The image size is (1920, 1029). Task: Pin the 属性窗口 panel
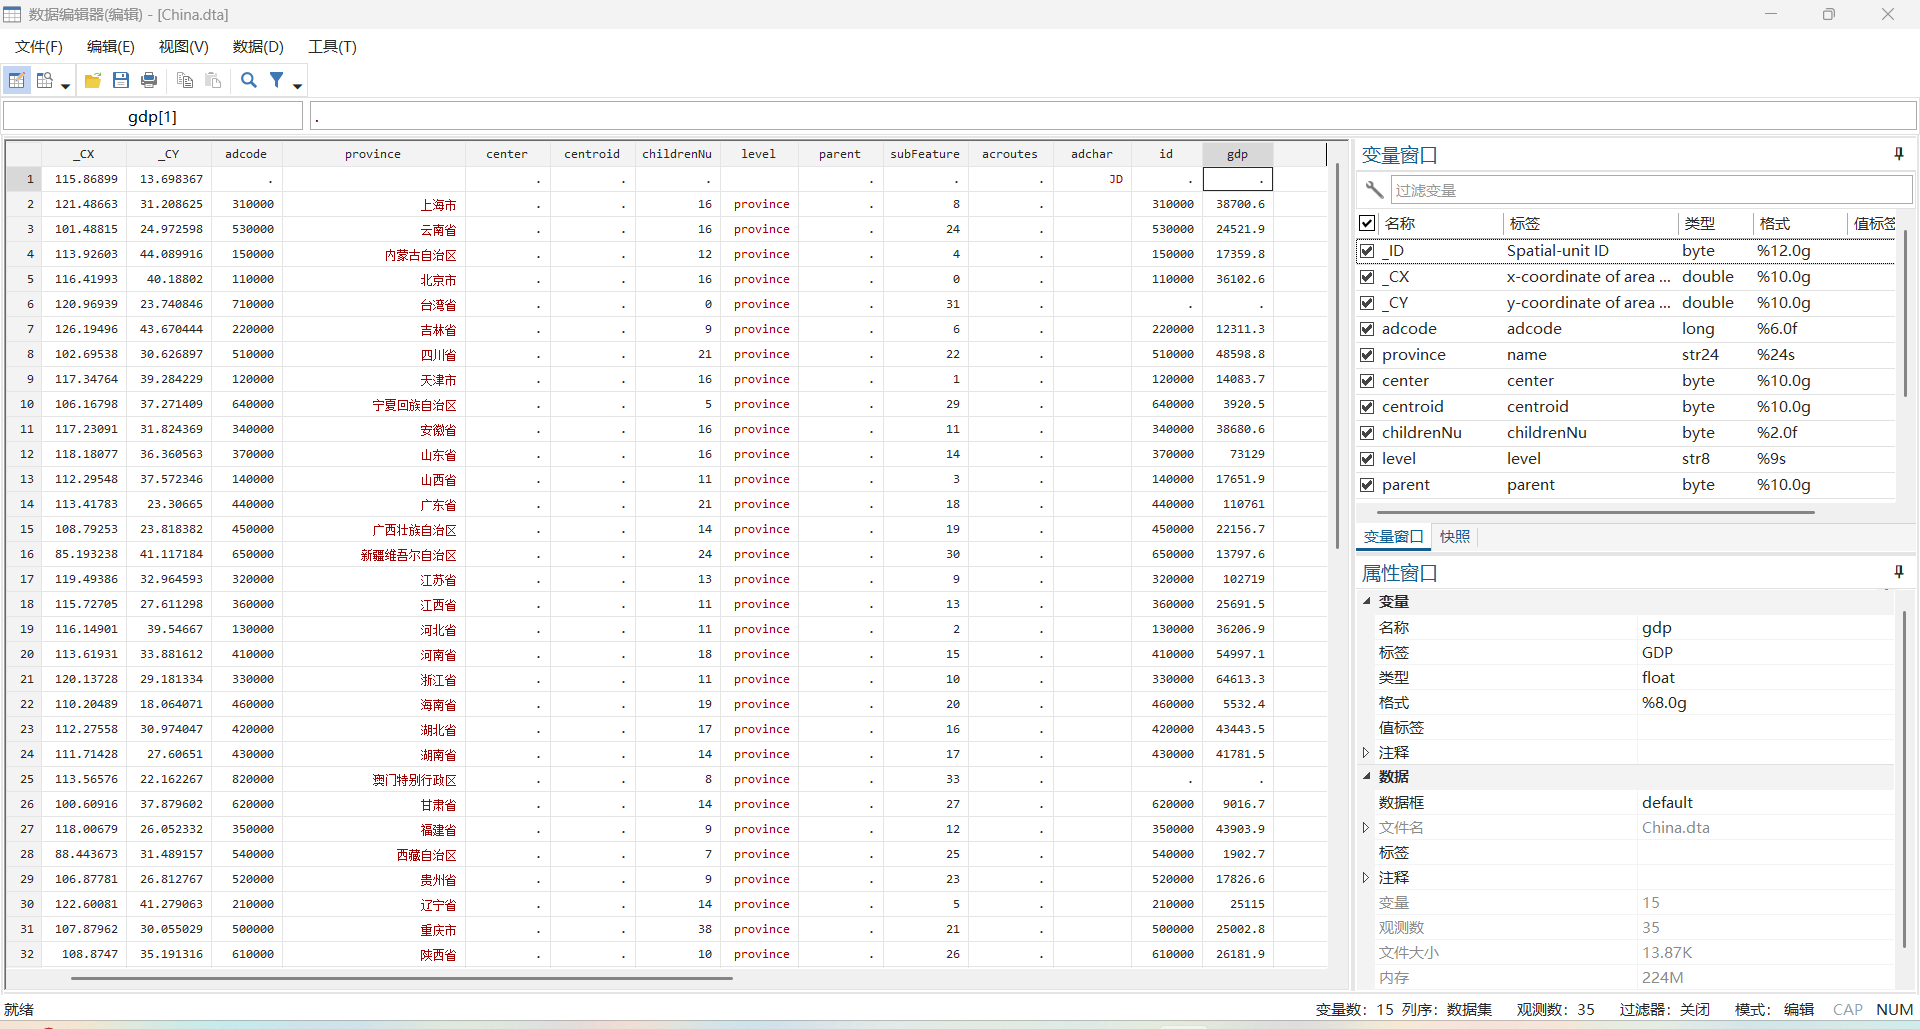coord(1899,572)
